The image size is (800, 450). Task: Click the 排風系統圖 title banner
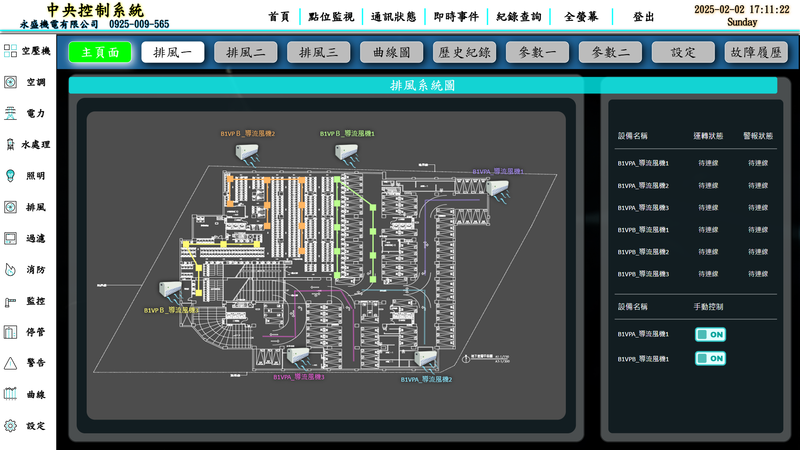pyautogui.click(x=423, y=85)
